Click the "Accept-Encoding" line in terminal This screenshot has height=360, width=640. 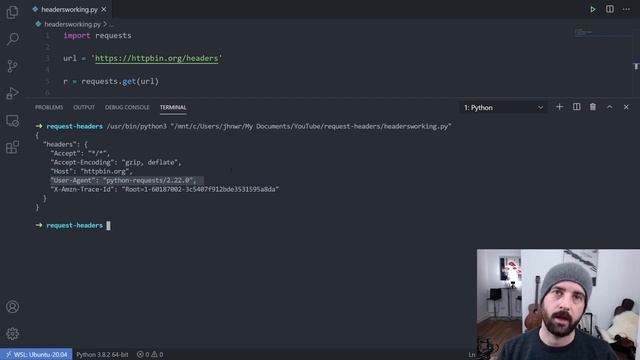click(x=116, y=162)
